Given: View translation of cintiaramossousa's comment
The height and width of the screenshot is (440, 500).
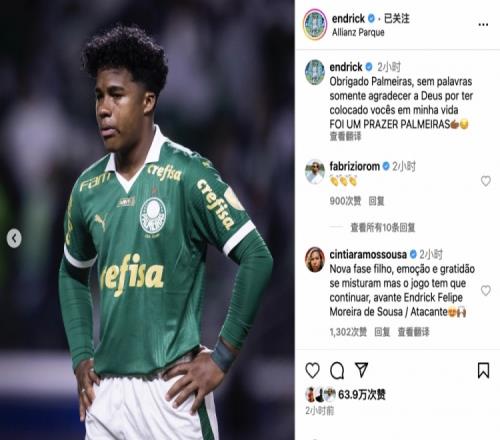Looking at the screenshot, I should (413, 332).
